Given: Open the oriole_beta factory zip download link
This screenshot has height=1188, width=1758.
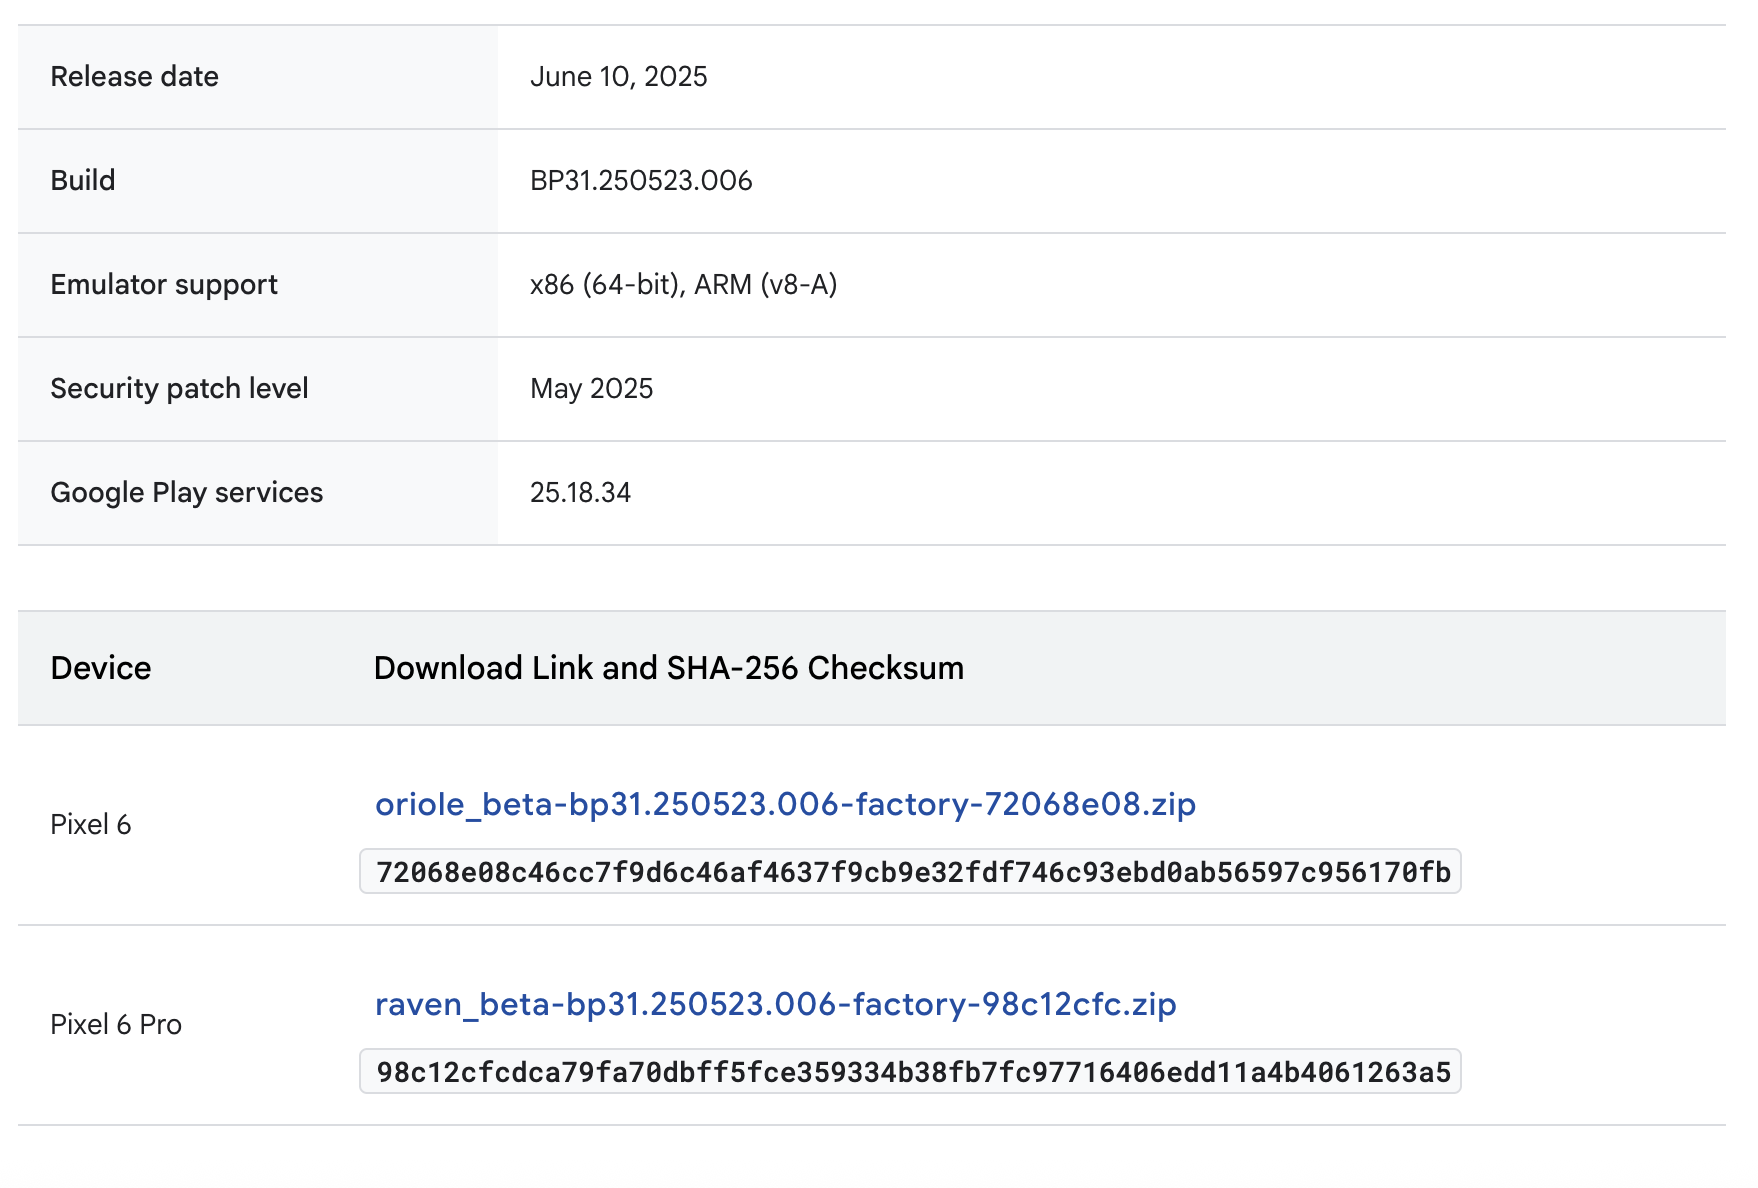Looking at the screenshot, I should [x=785, y=804].
